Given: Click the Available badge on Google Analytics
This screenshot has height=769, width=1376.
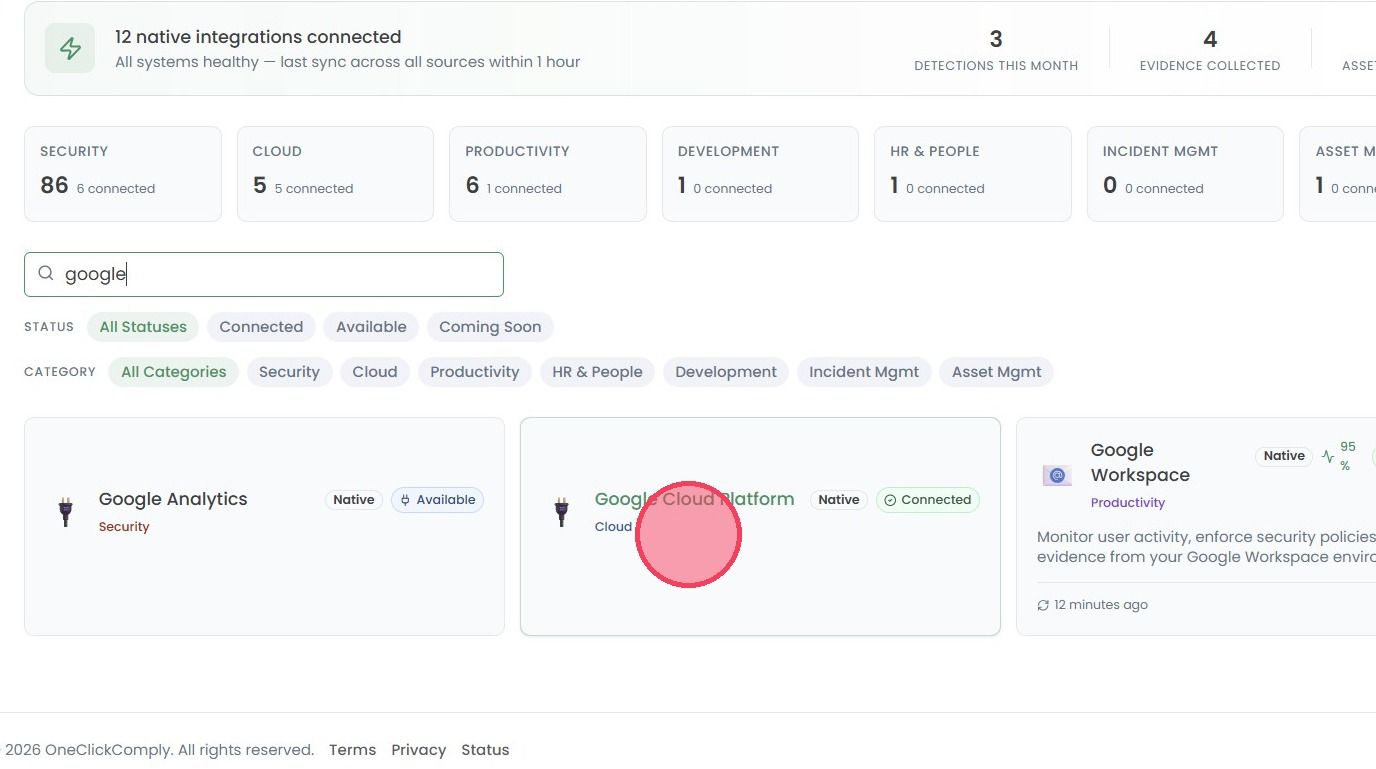Looking at the screenshot, I should click(x=437, y=500).
